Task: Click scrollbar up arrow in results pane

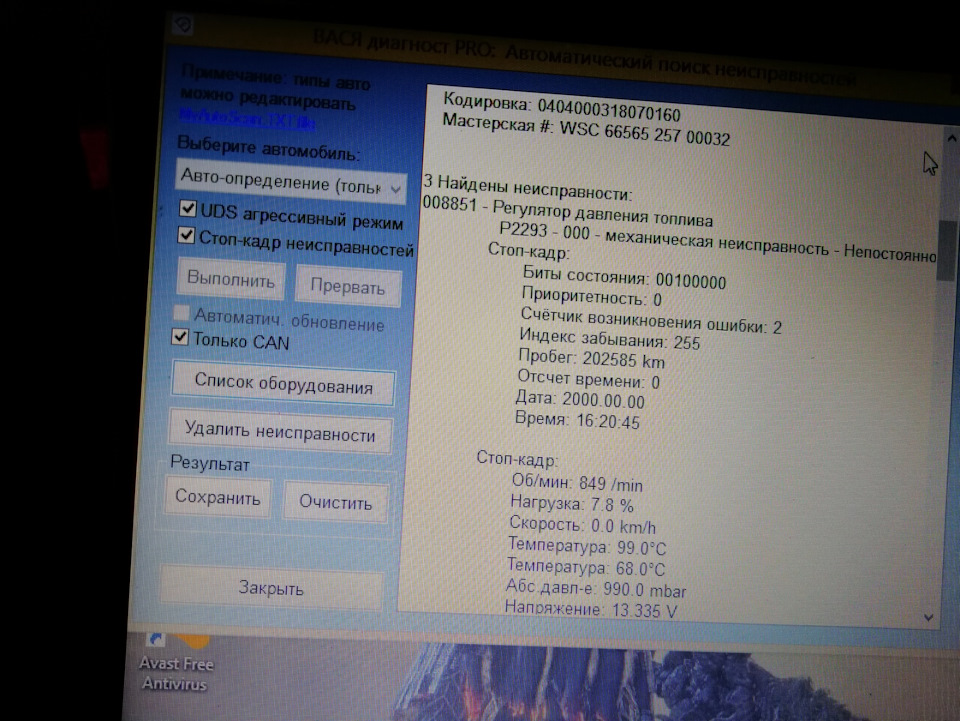Action: (x=951, y=139)
